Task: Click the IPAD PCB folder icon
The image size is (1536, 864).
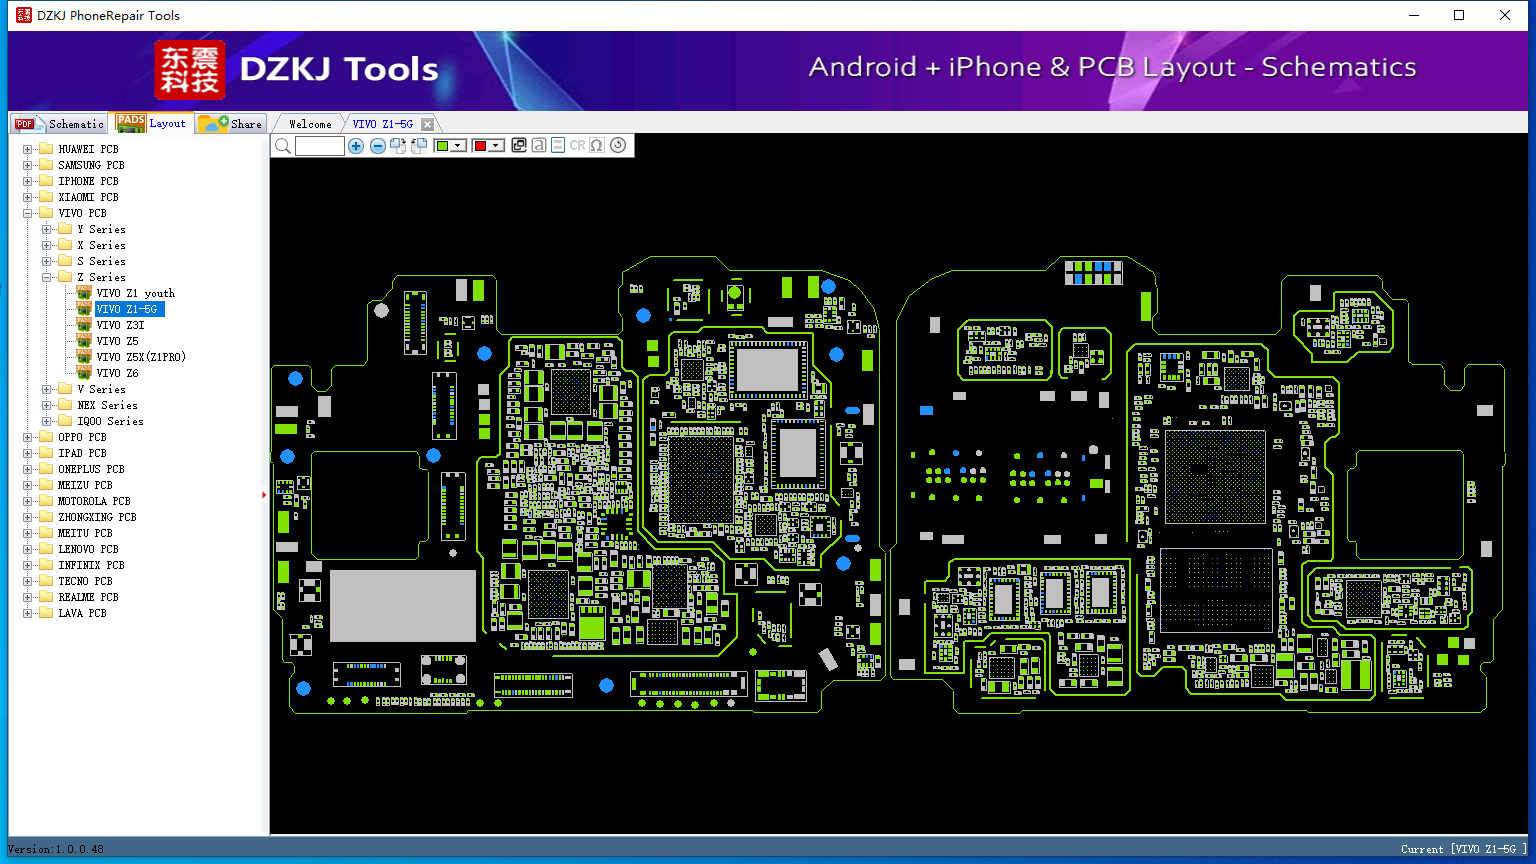Action: coord(46,452)
